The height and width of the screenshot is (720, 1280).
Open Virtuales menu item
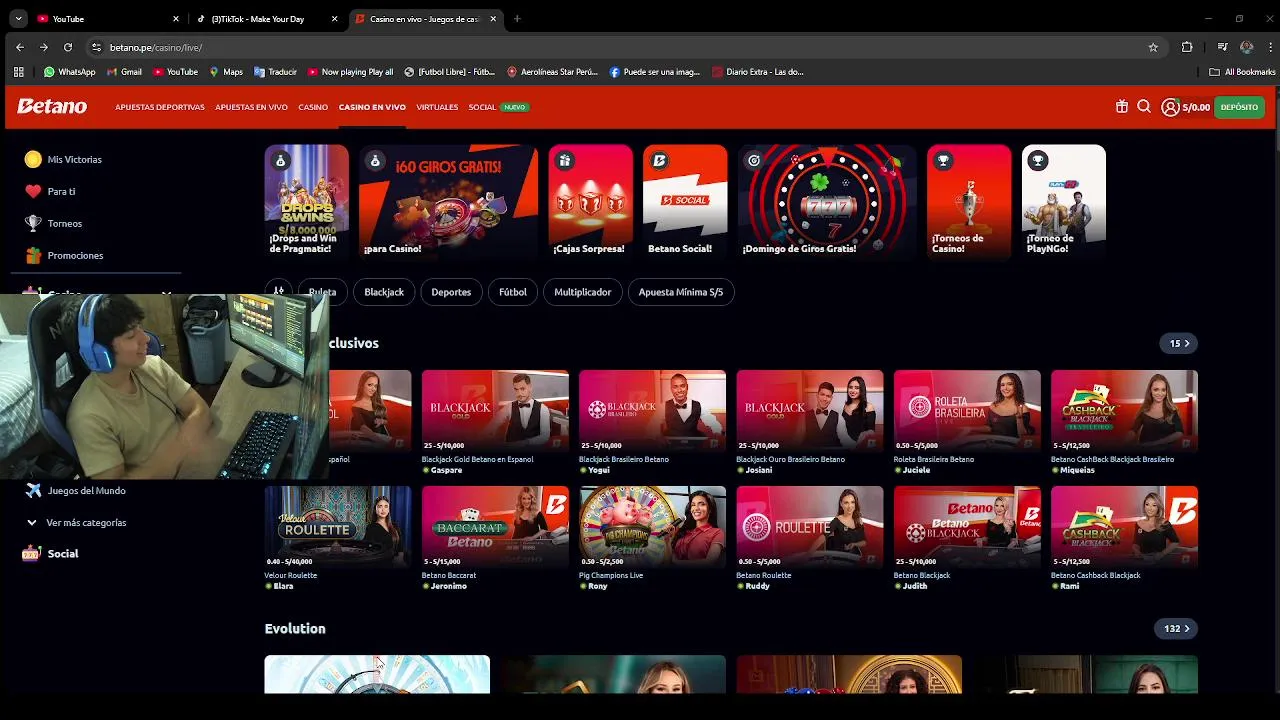pyautogui.click(x=437, y=107)
